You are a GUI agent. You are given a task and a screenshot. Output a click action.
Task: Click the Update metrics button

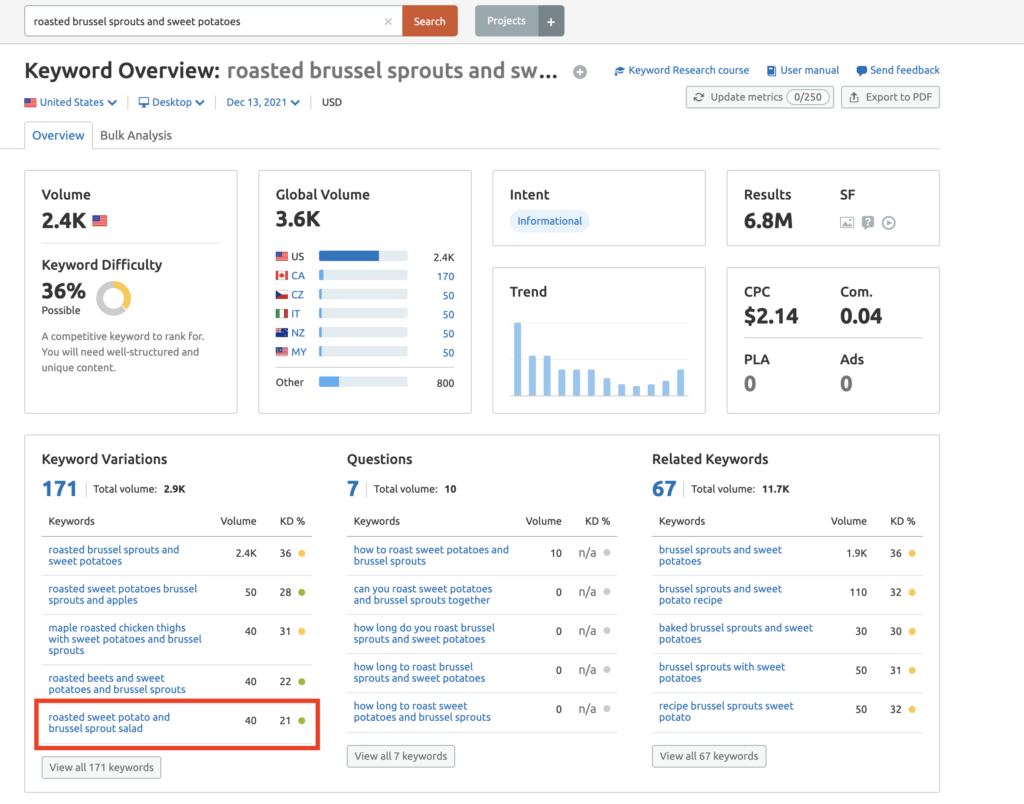[760, 97]
